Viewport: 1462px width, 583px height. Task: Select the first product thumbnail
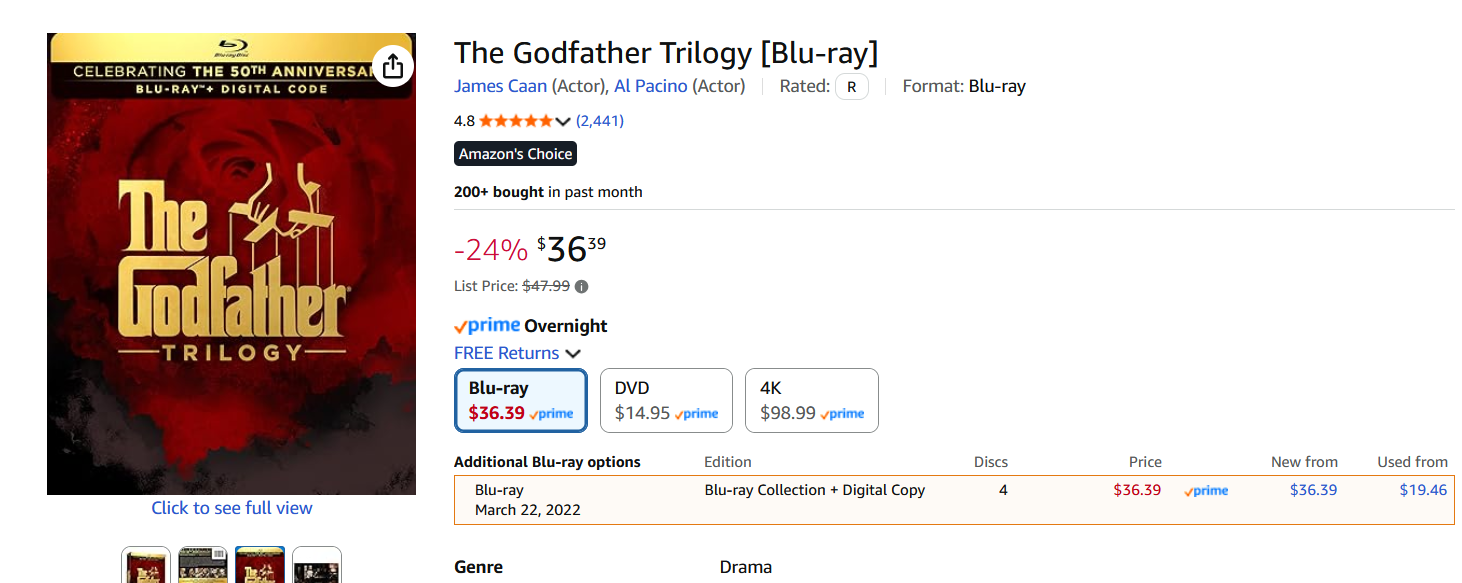146,565
